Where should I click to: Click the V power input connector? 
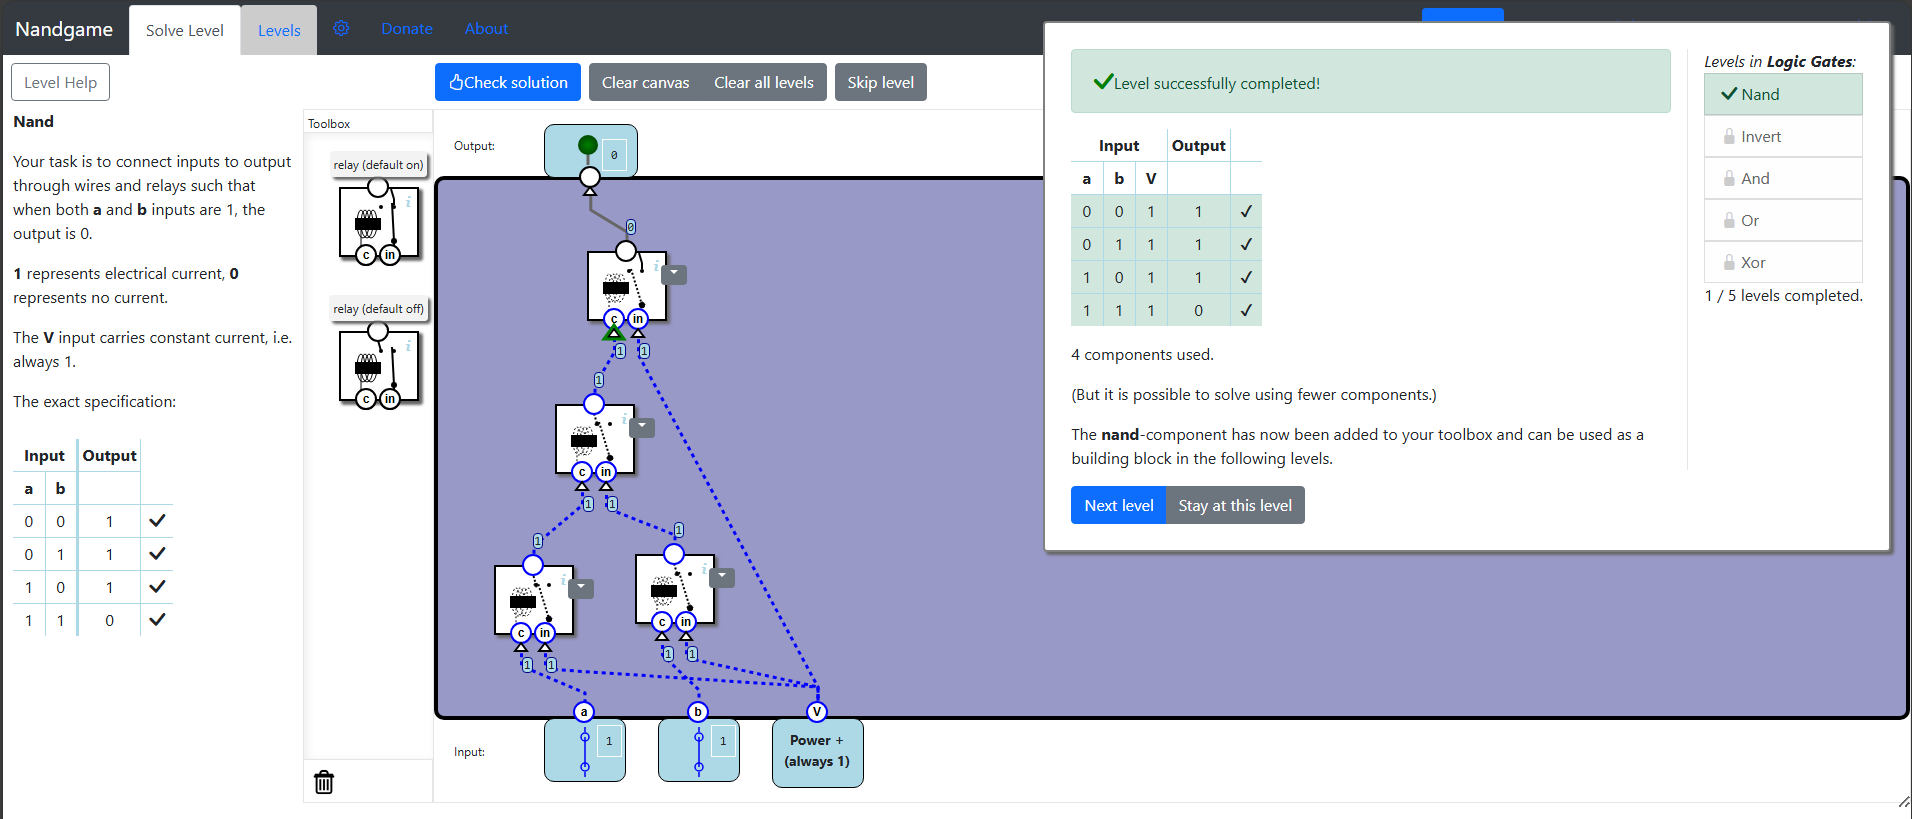(x=817, y=712)
